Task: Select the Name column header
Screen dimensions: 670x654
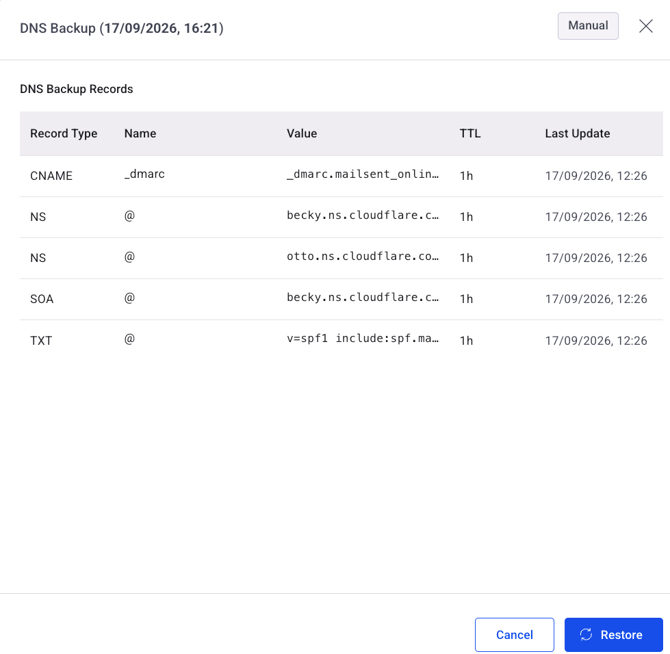Action: pyautogui.click(x=140, y=134)
